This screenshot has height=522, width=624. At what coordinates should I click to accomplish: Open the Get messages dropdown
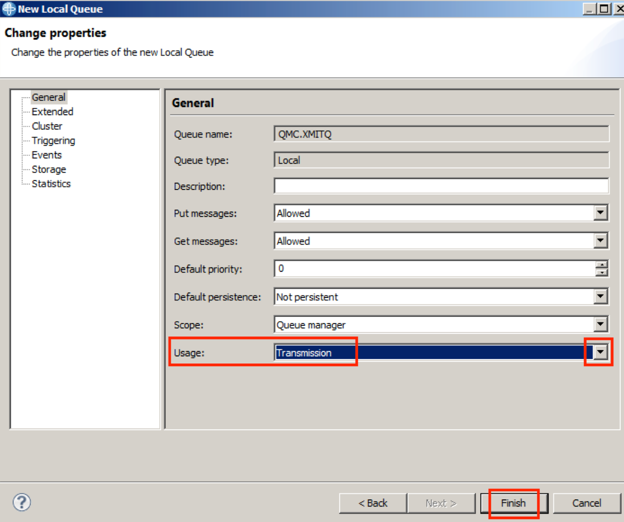tap(601, 241)
